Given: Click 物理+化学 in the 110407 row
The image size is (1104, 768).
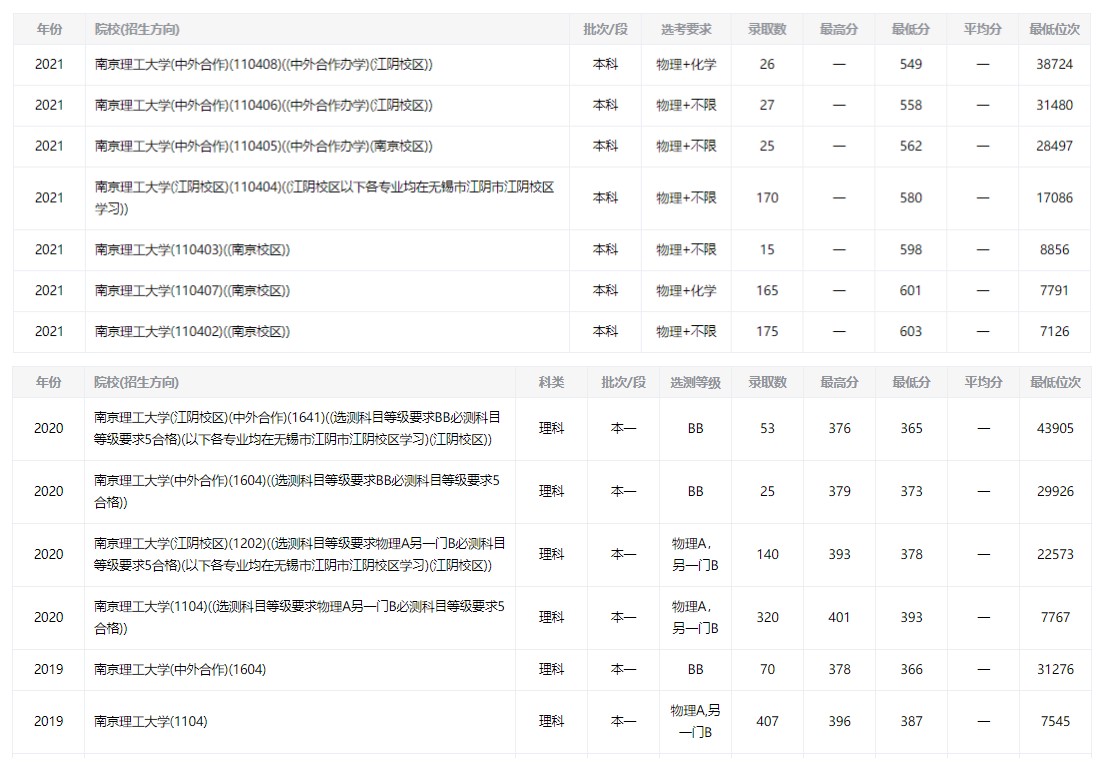Looking at the screenshot, I should (686, 291).
